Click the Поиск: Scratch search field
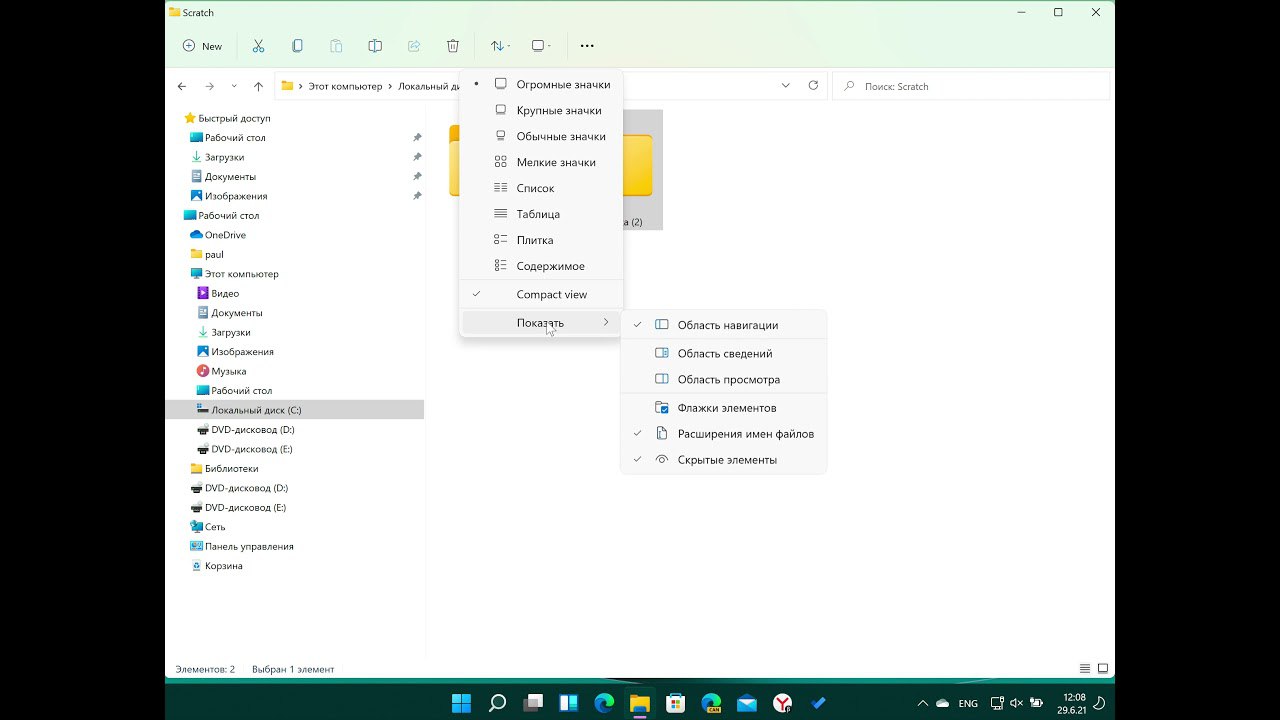 [971, 86]
